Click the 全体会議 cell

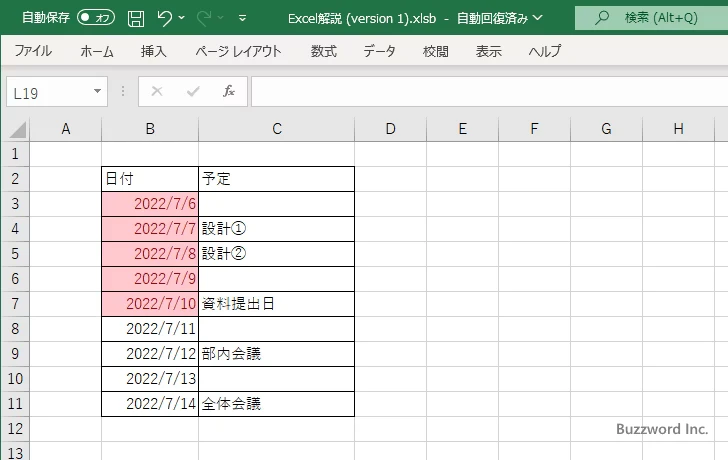click(x=276, y=404)
